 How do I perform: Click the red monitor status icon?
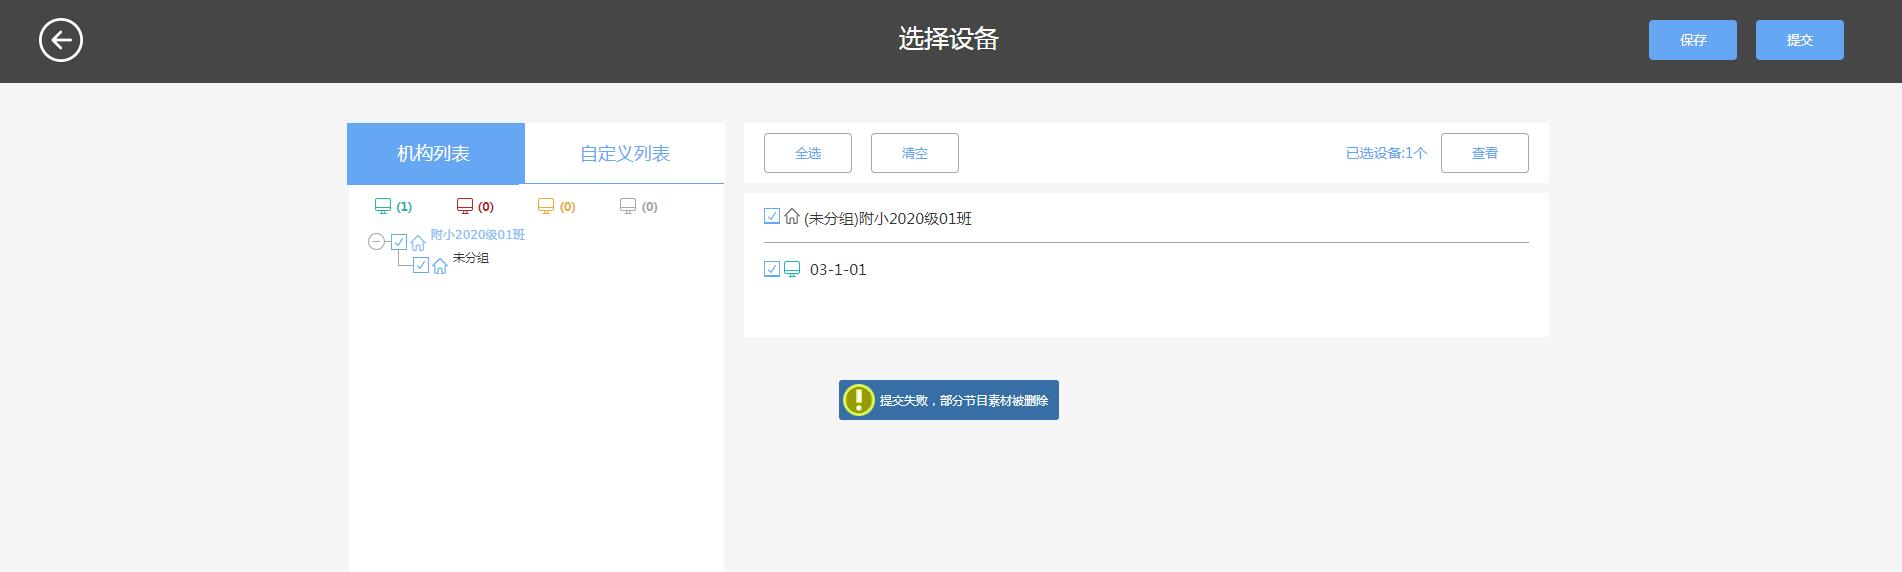pyautogui.click(x=465, y=206)
